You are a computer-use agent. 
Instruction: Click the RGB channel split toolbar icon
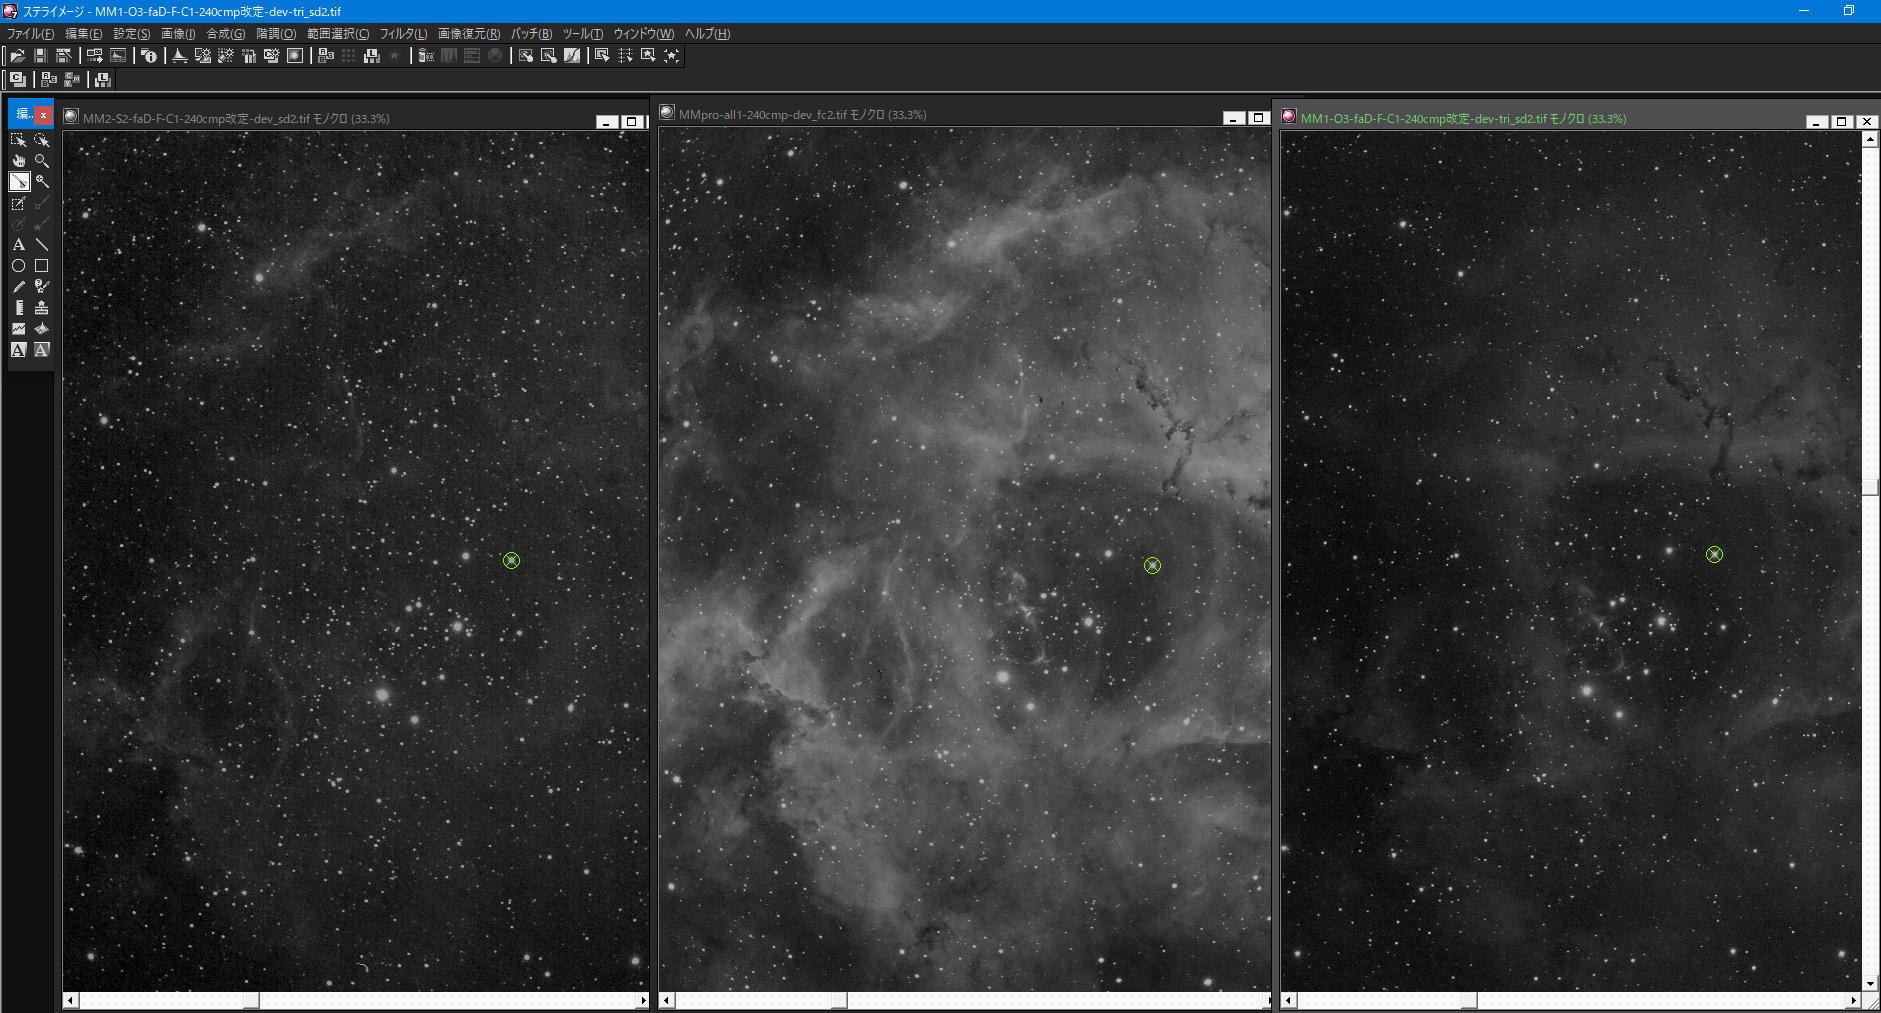(326, 56)
